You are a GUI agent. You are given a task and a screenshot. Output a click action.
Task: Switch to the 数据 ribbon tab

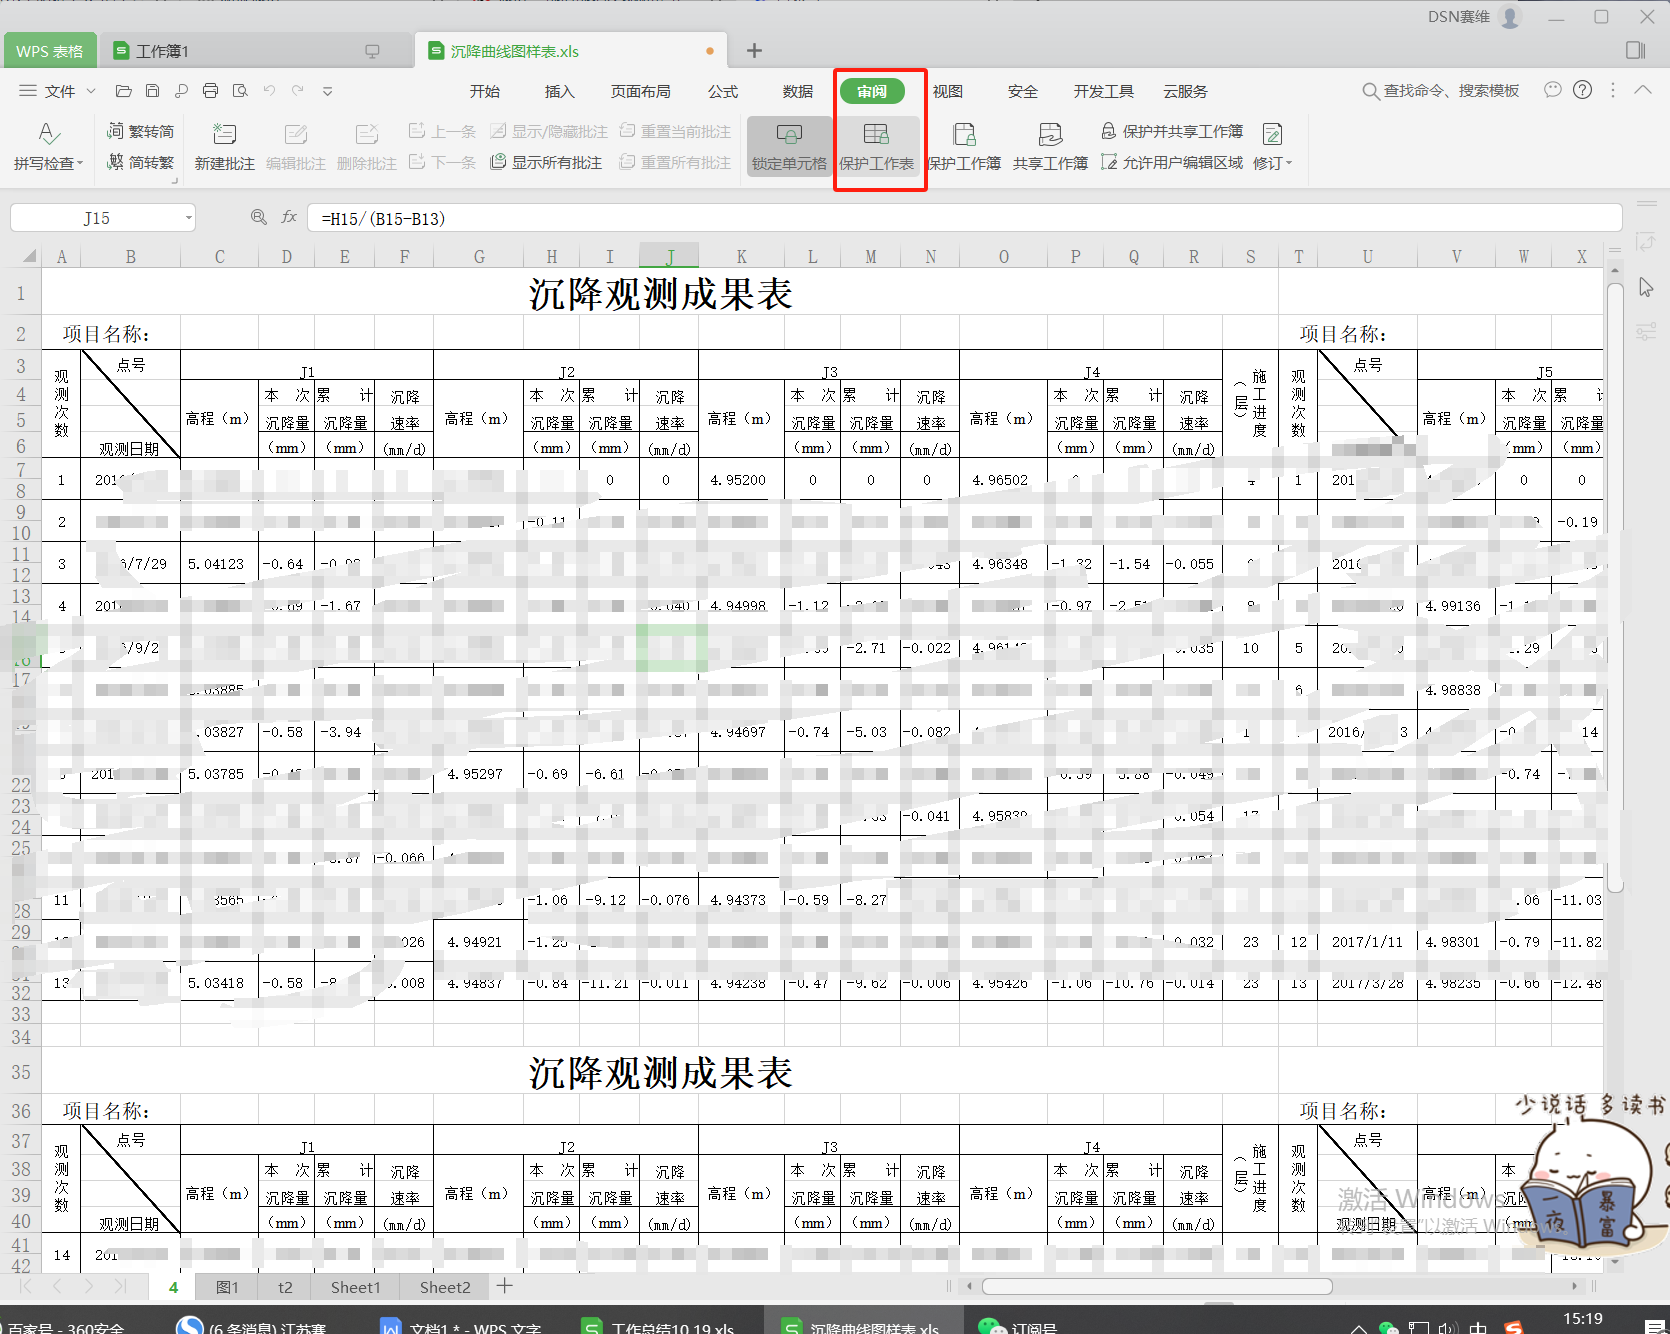[x=797, y=91]
